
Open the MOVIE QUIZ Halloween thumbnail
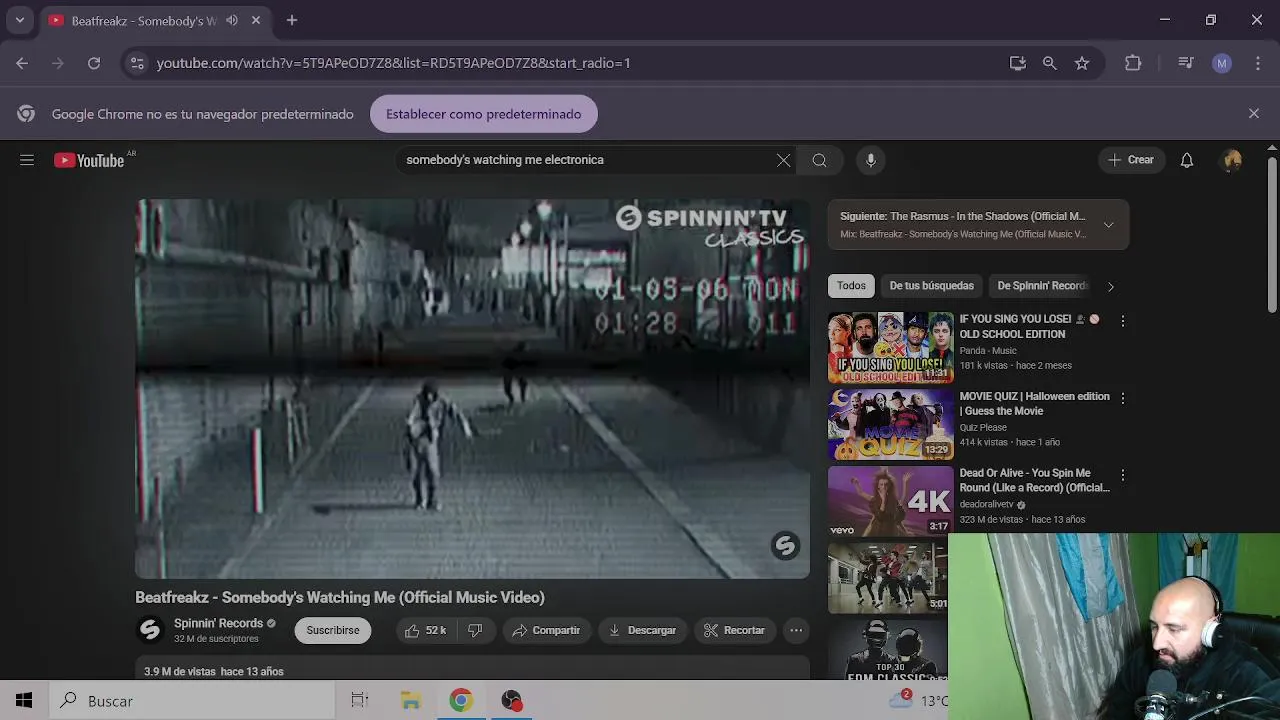[x=890, y=424]
